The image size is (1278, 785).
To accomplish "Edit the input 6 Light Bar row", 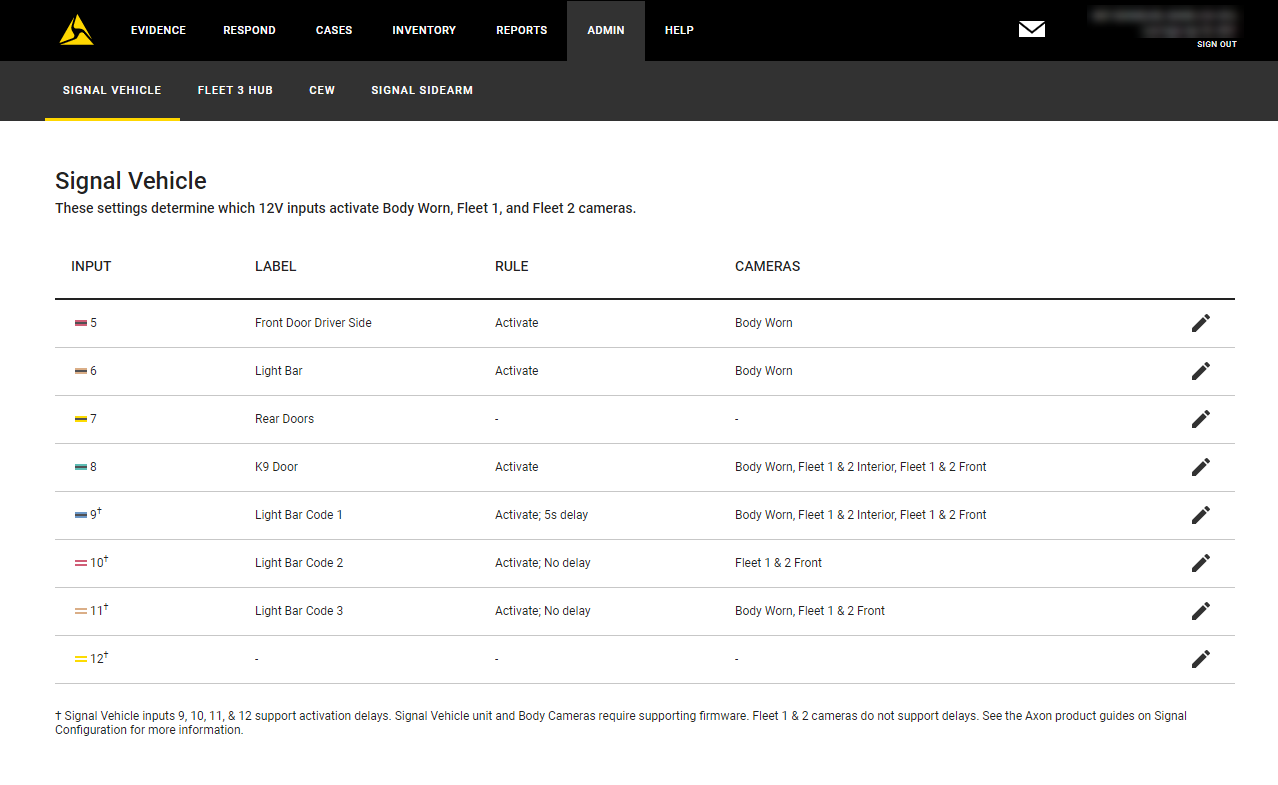I will (x=1201, y=371).
